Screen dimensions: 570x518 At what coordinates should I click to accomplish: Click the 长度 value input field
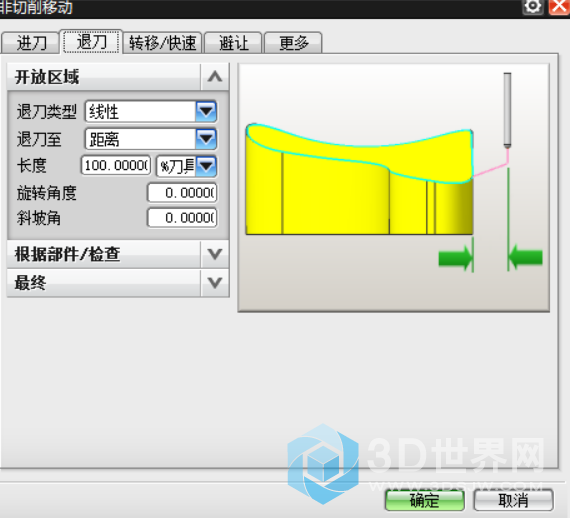[x=116, y=166]
